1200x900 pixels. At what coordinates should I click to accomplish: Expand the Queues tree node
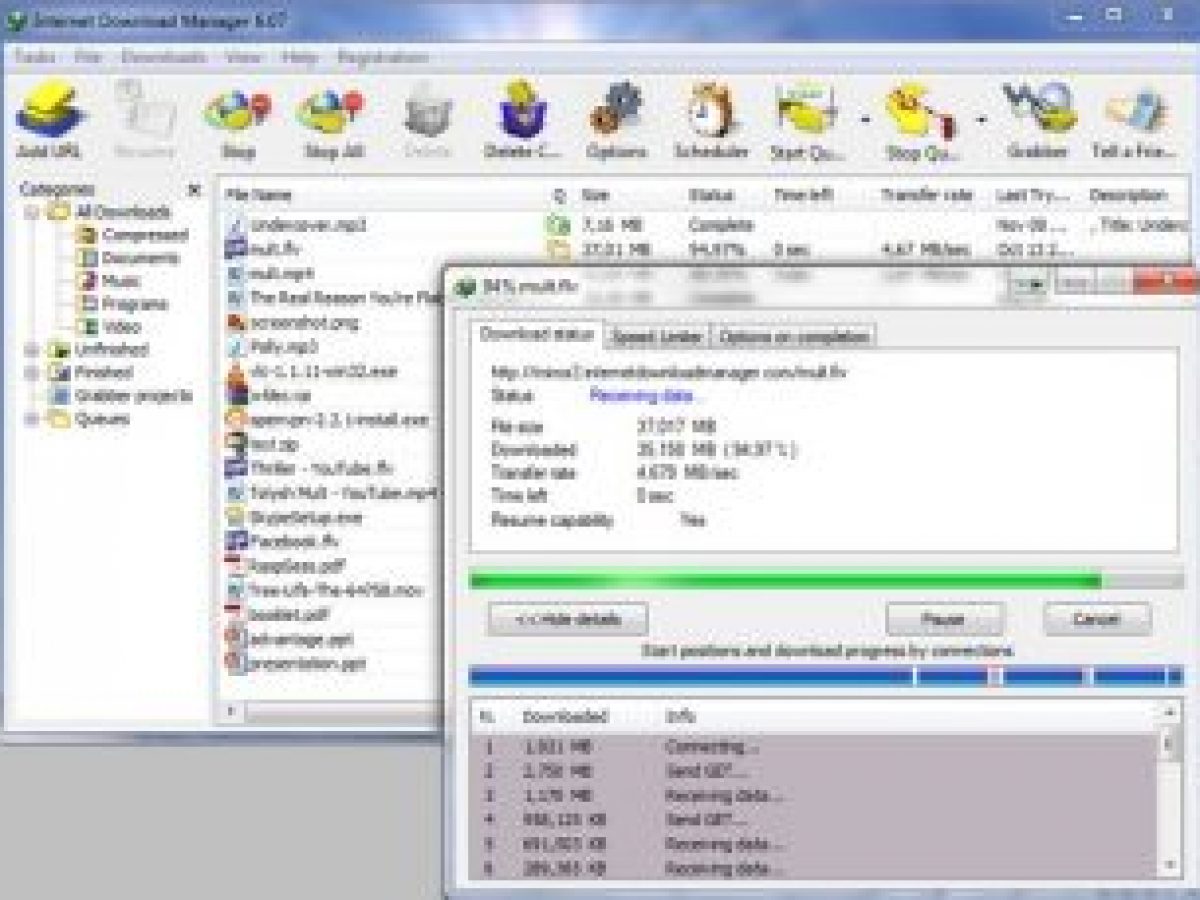(x=31, y=419)
